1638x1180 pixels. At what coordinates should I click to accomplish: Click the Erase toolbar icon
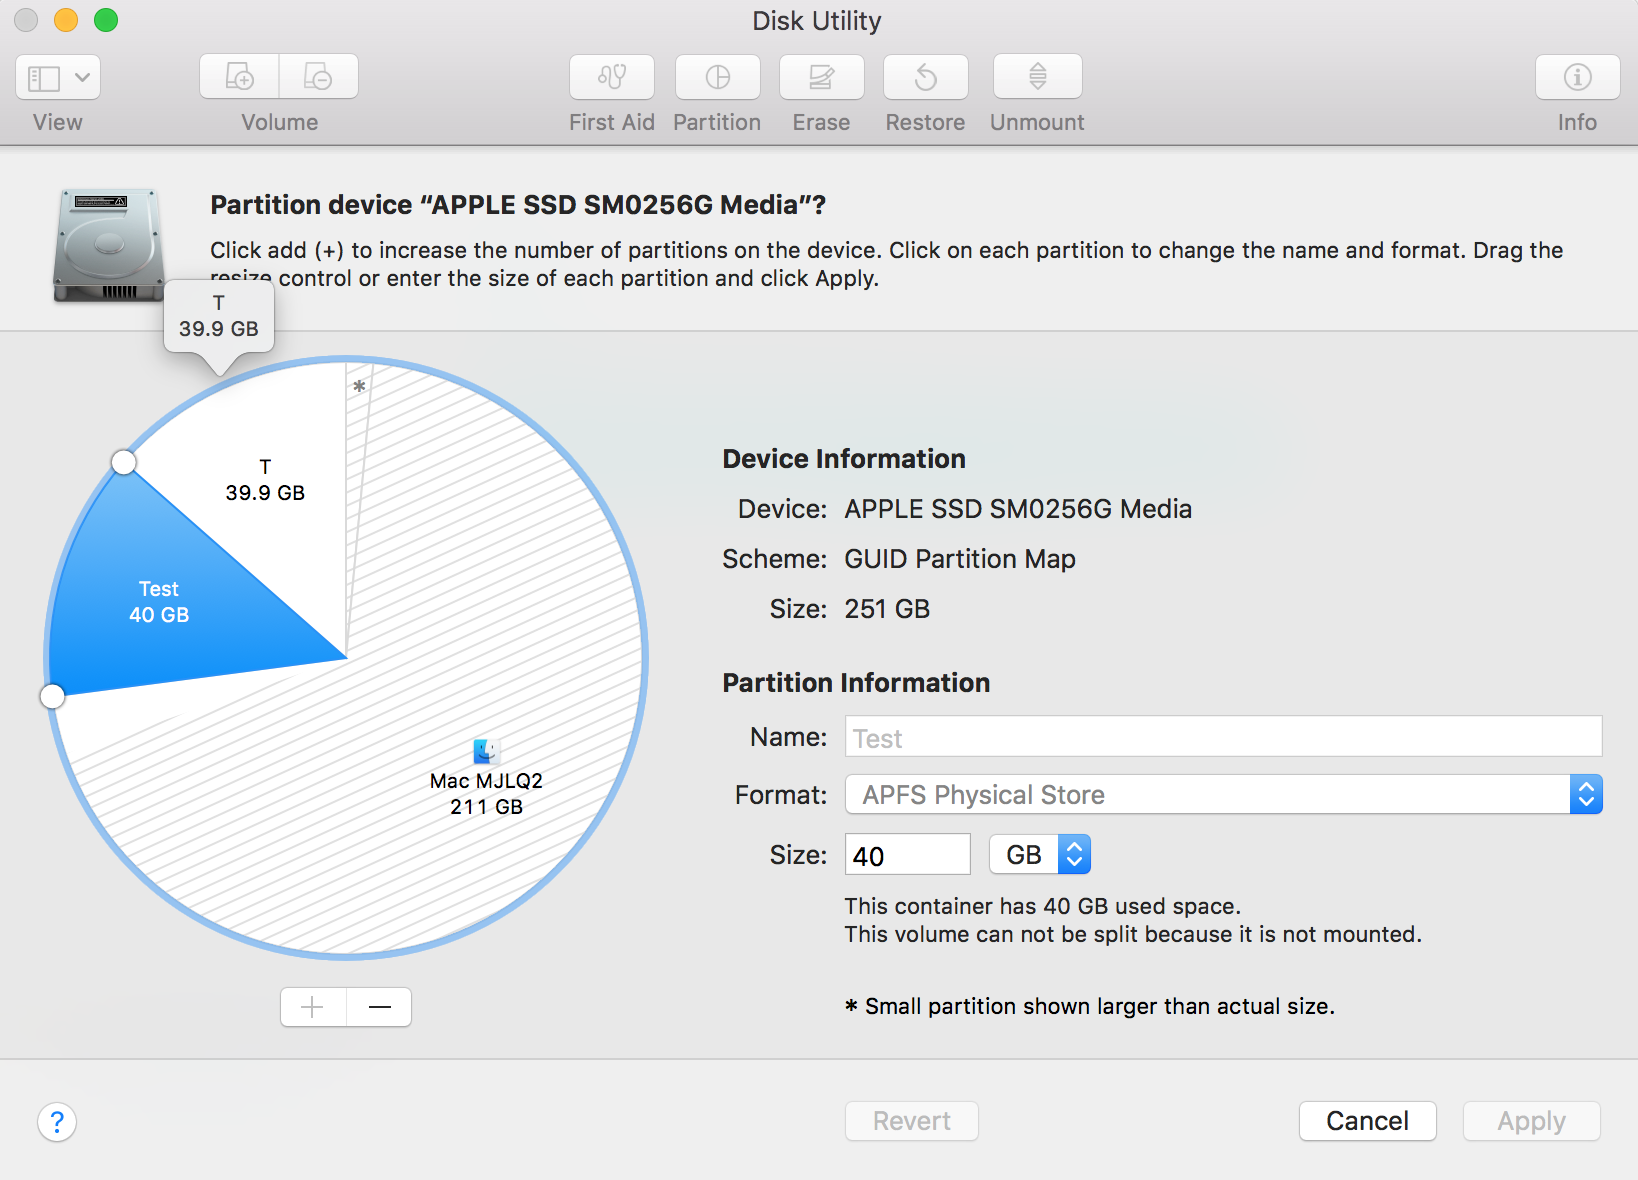tap(821, 77)
